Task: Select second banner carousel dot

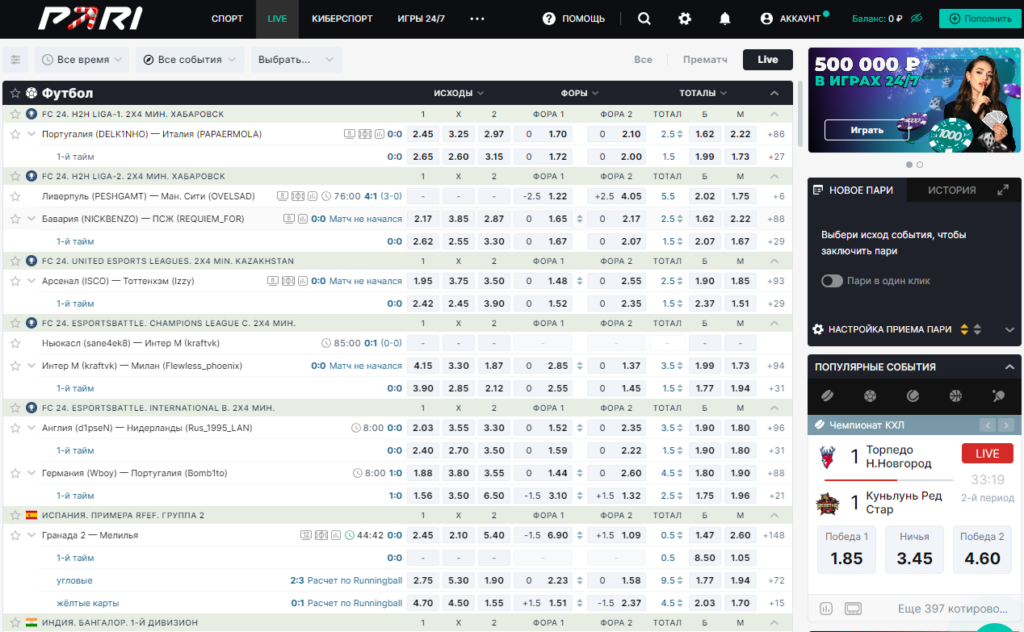Action: tap(920, 165)
